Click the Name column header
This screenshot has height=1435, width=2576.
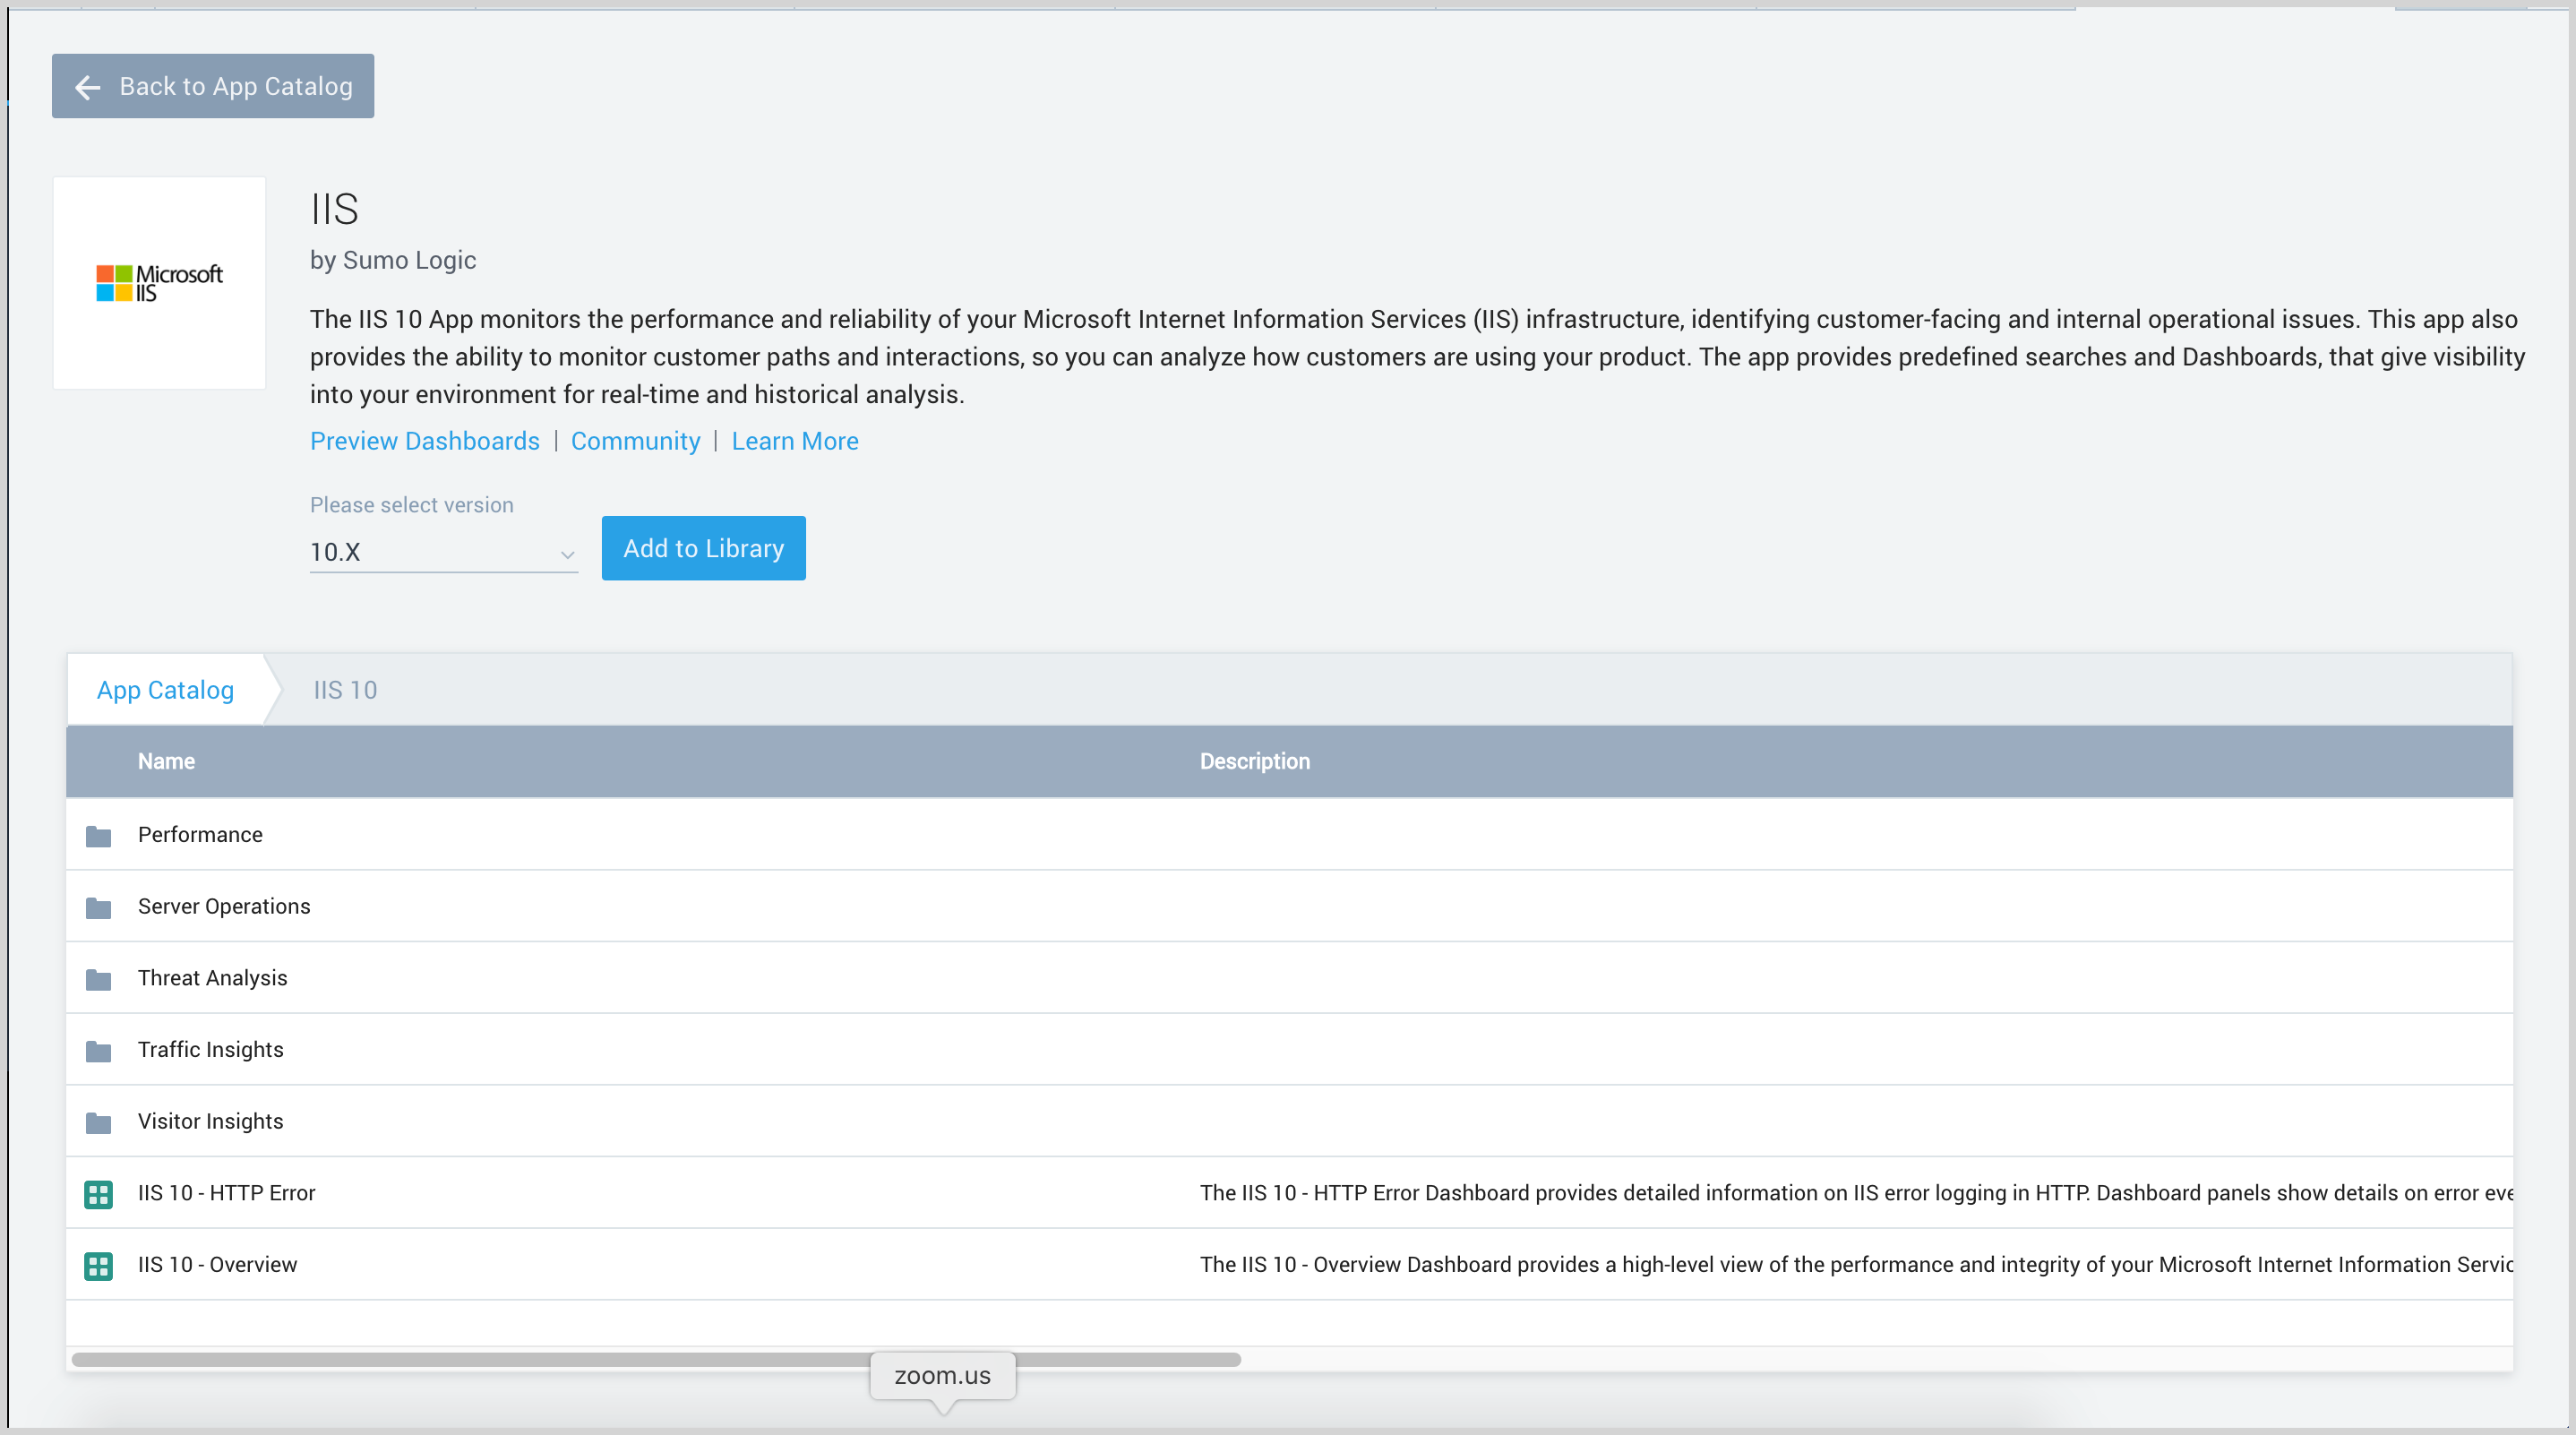pyautogui.click(x=166, y=761)
